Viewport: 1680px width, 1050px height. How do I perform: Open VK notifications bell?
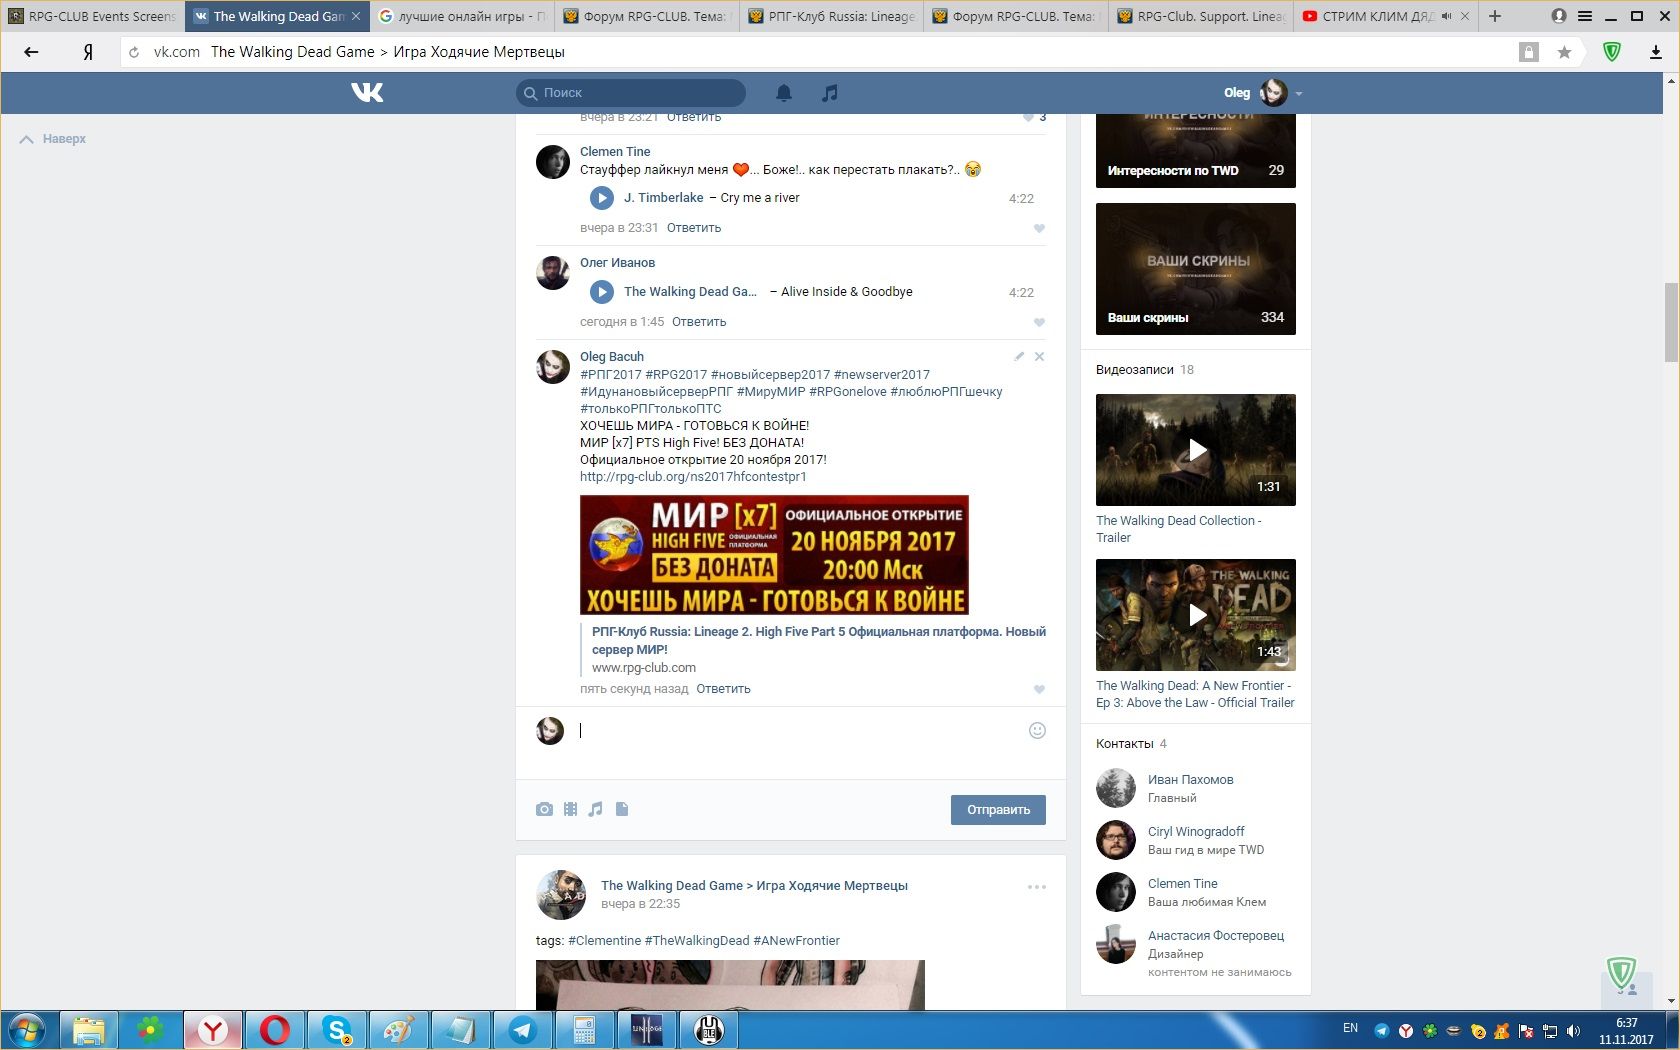784,93
